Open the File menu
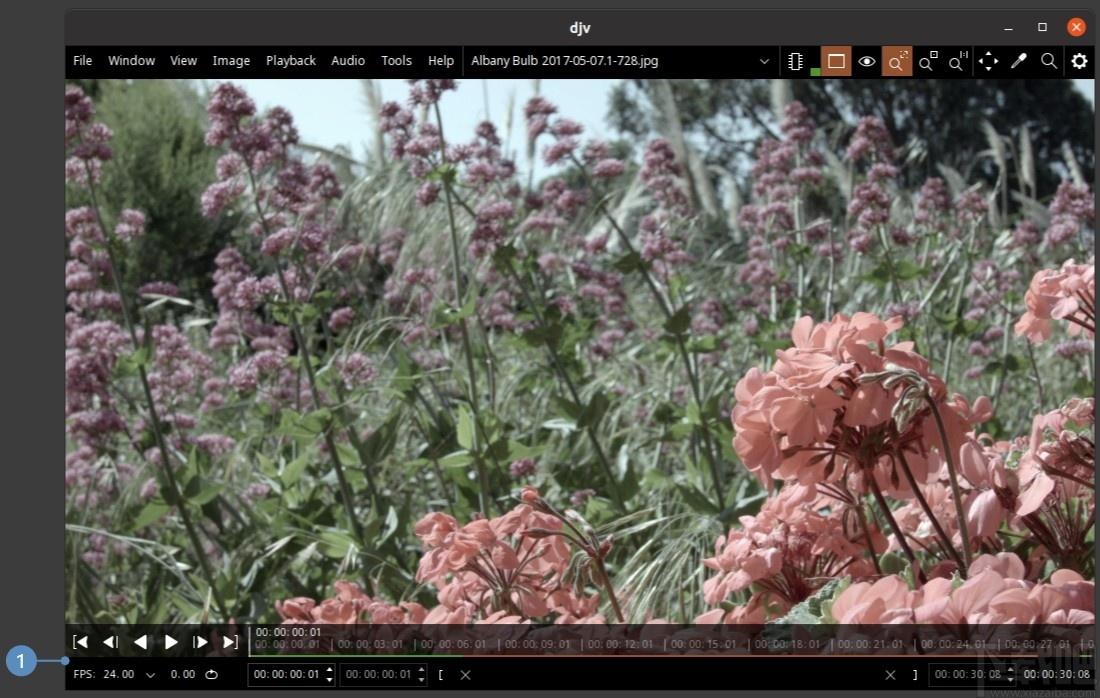The height and width of the screenshot is (698, 1100). 82,61
